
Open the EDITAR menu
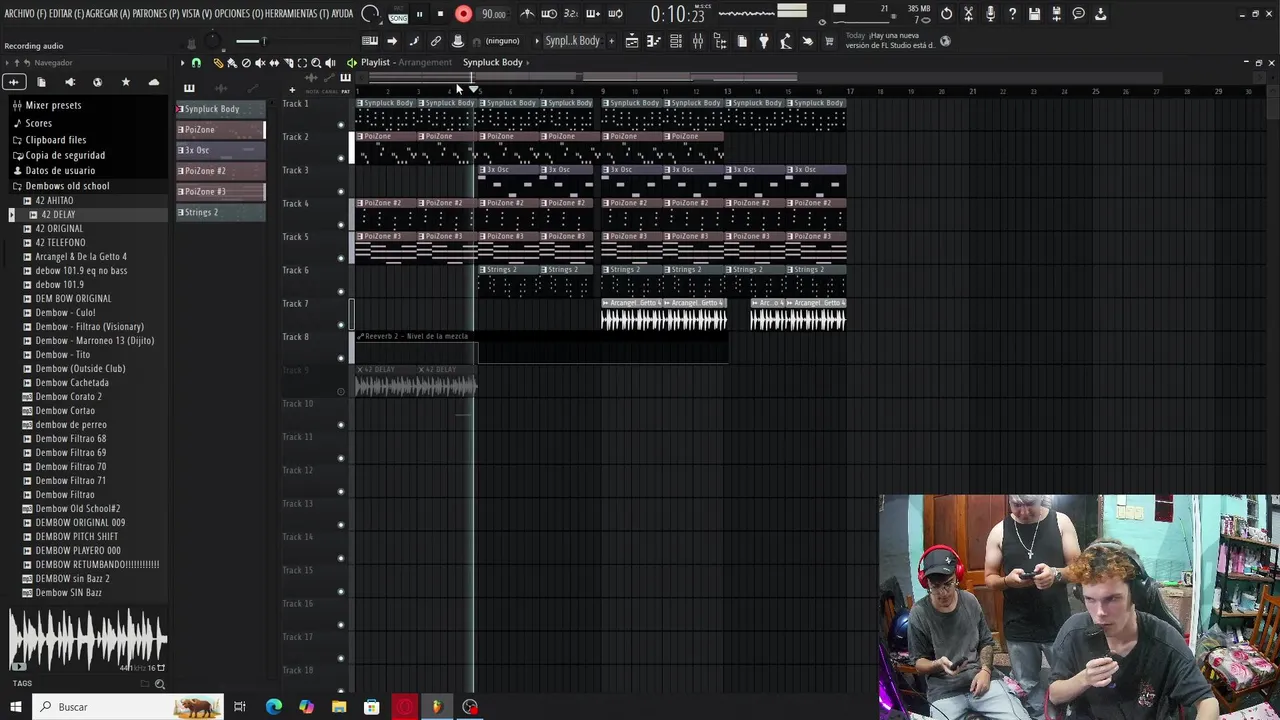66,14
